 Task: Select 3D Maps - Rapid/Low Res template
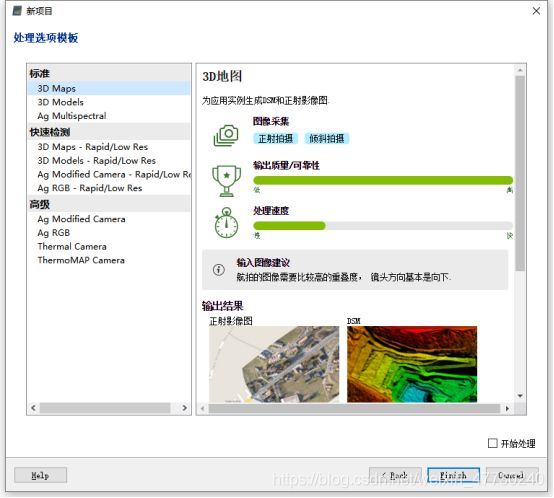[109, 147]
